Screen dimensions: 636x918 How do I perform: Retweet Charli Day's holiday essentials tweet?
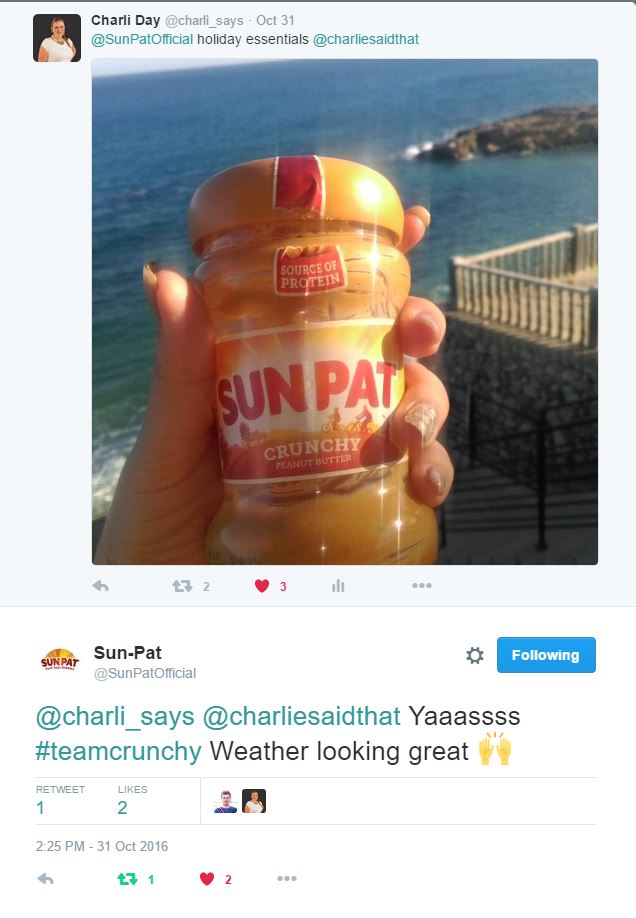(x=182, y=585)
